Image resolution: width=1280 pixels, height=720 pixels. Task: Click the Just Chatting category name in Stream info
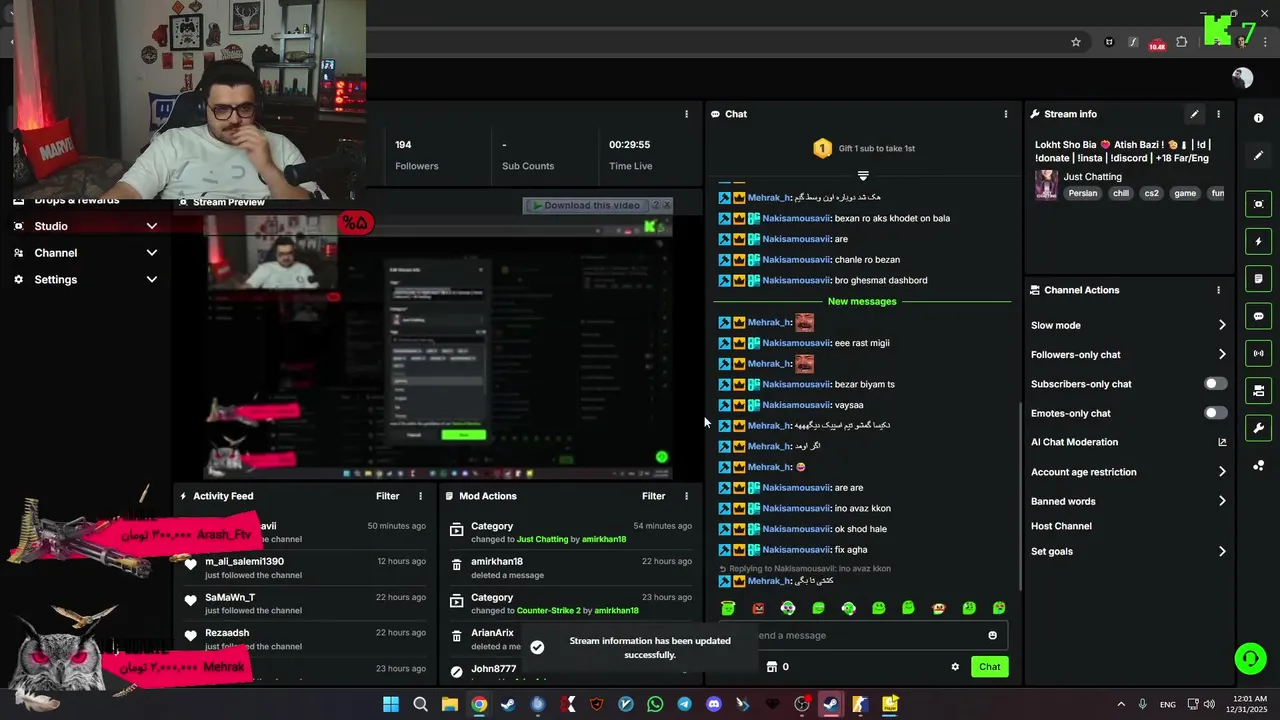point(1092,177)
